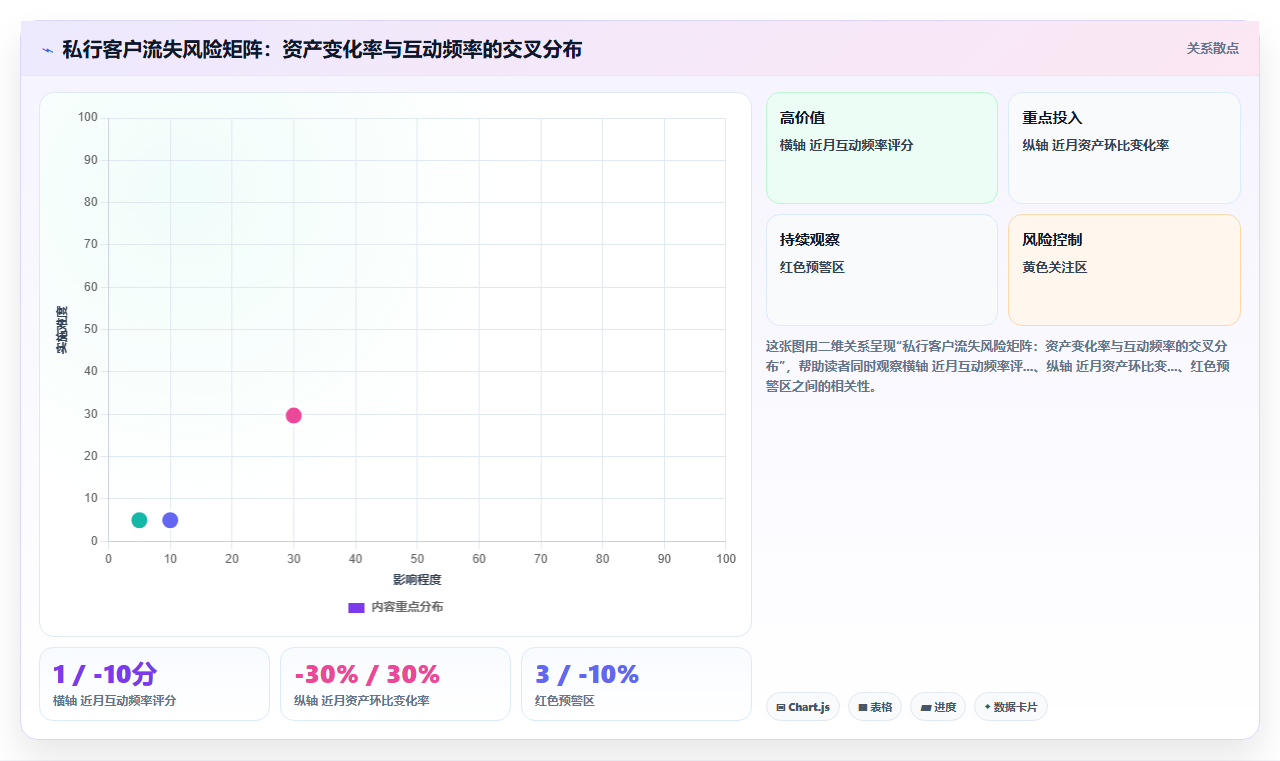Viewport: 1280px width, 761px height.
Task: Click the 关系散点 label at top right
Action: (x=1213, y=48)
